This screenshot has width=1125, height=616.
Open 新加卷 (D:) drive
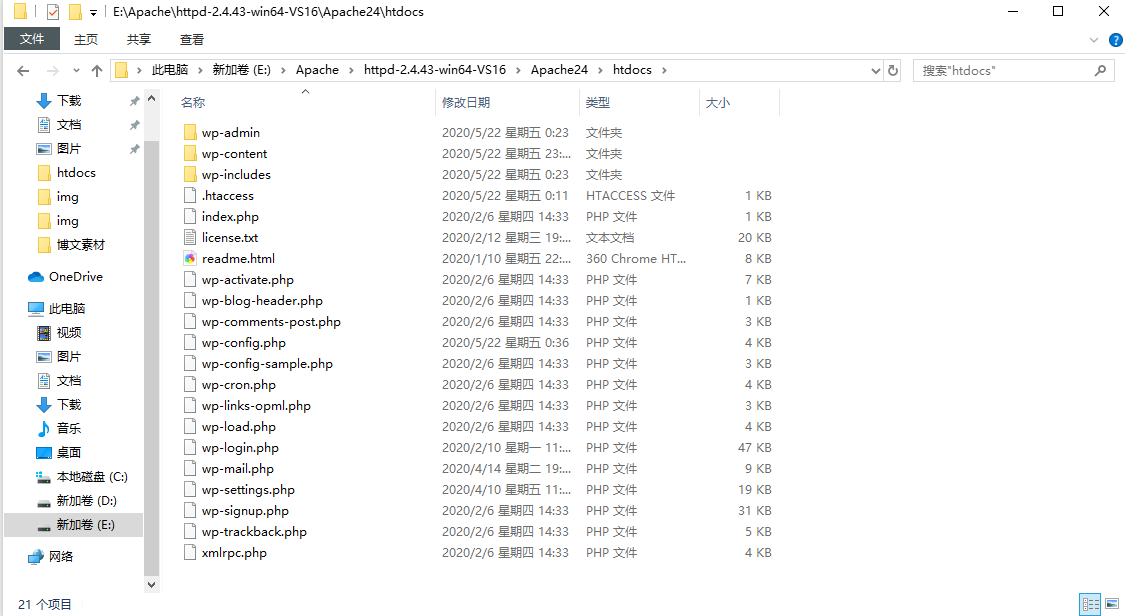[86, 501]
